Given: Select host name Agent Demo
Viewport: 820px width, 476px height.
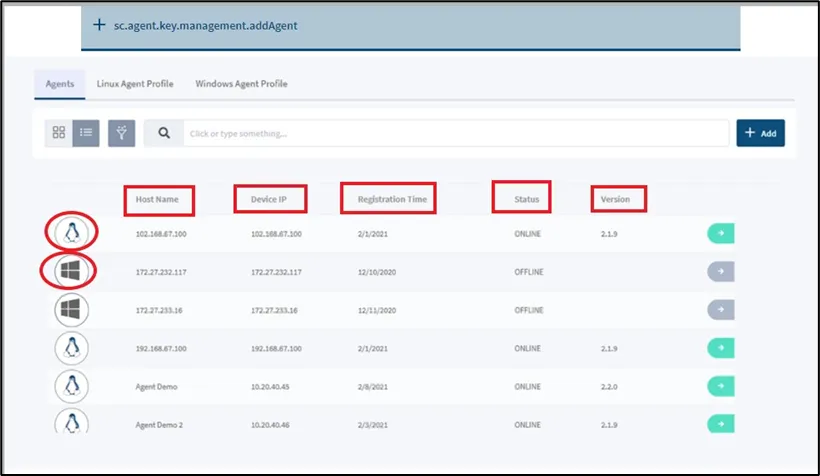Looking at the screenshot, I should click(156, 387).
